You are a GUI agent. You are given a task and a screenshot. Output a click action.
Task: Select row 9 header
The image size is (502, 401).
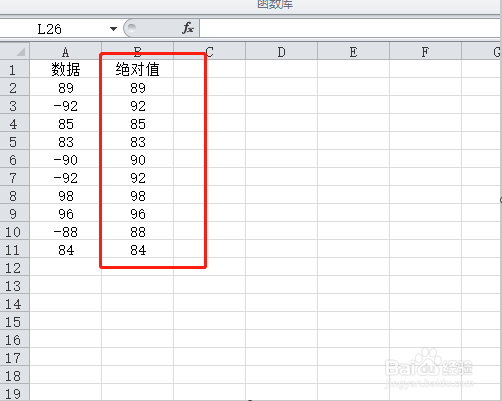pos(15,213)
